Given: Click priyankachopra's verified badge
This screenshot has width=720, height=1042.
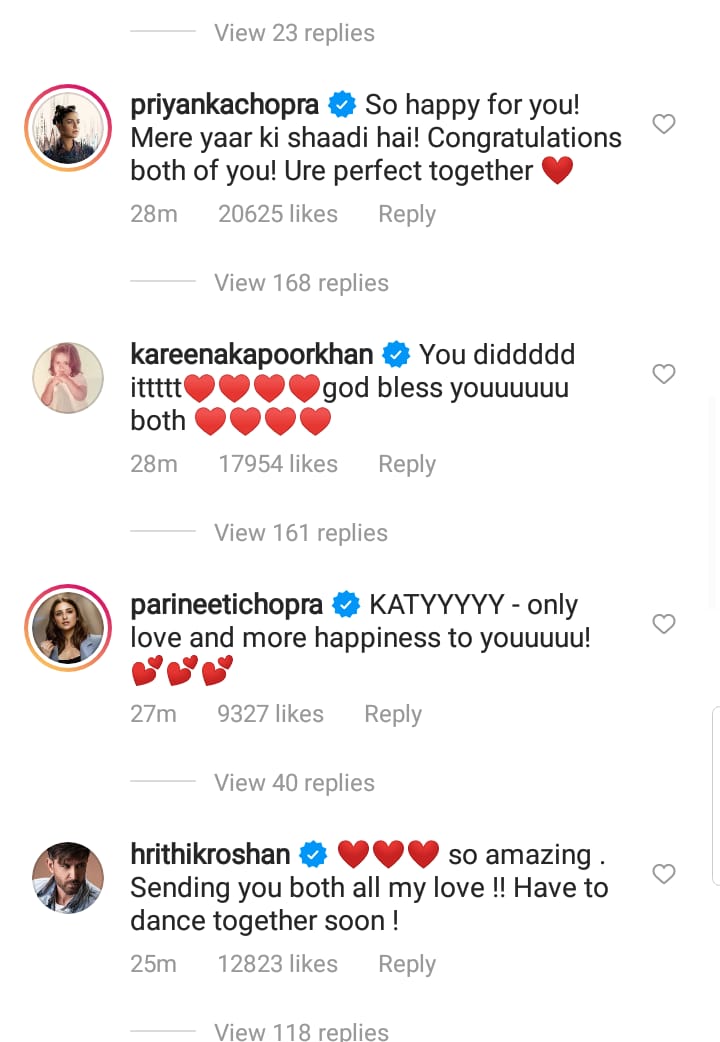Looking at the screenshot, I should pyautogui.click(x=342, y=102).
